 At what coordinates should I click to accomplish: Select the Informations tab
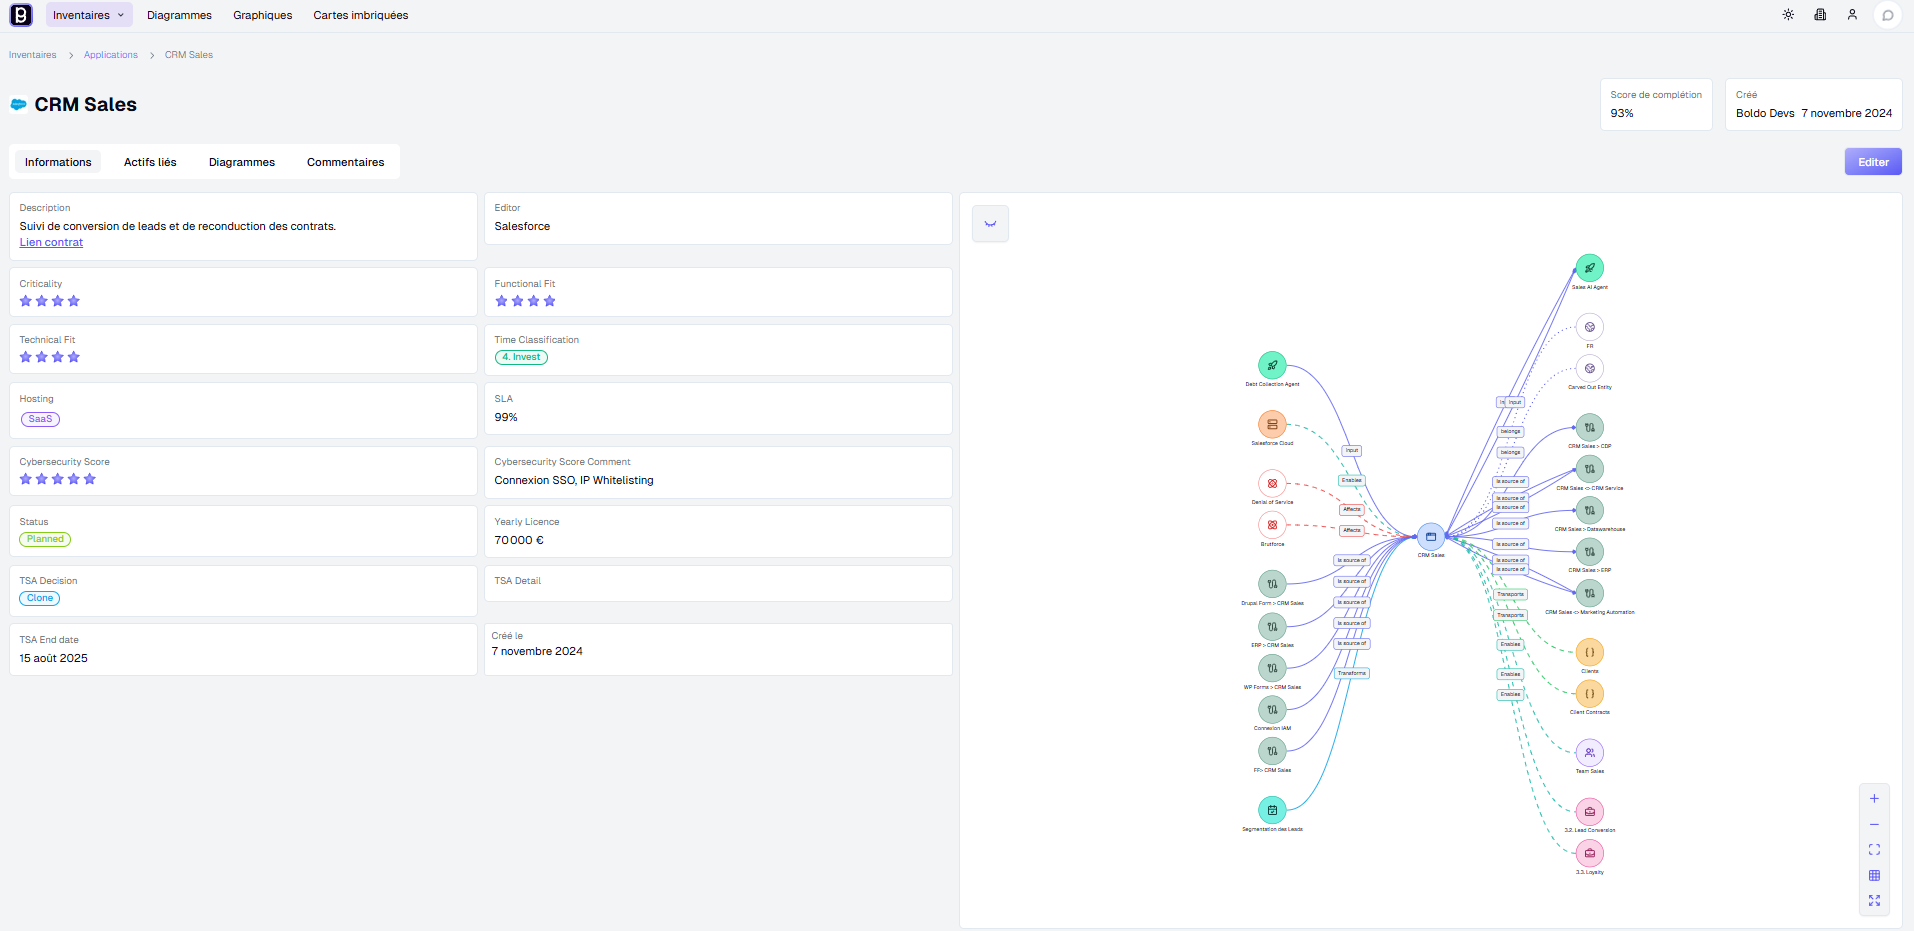pos(58,162)
